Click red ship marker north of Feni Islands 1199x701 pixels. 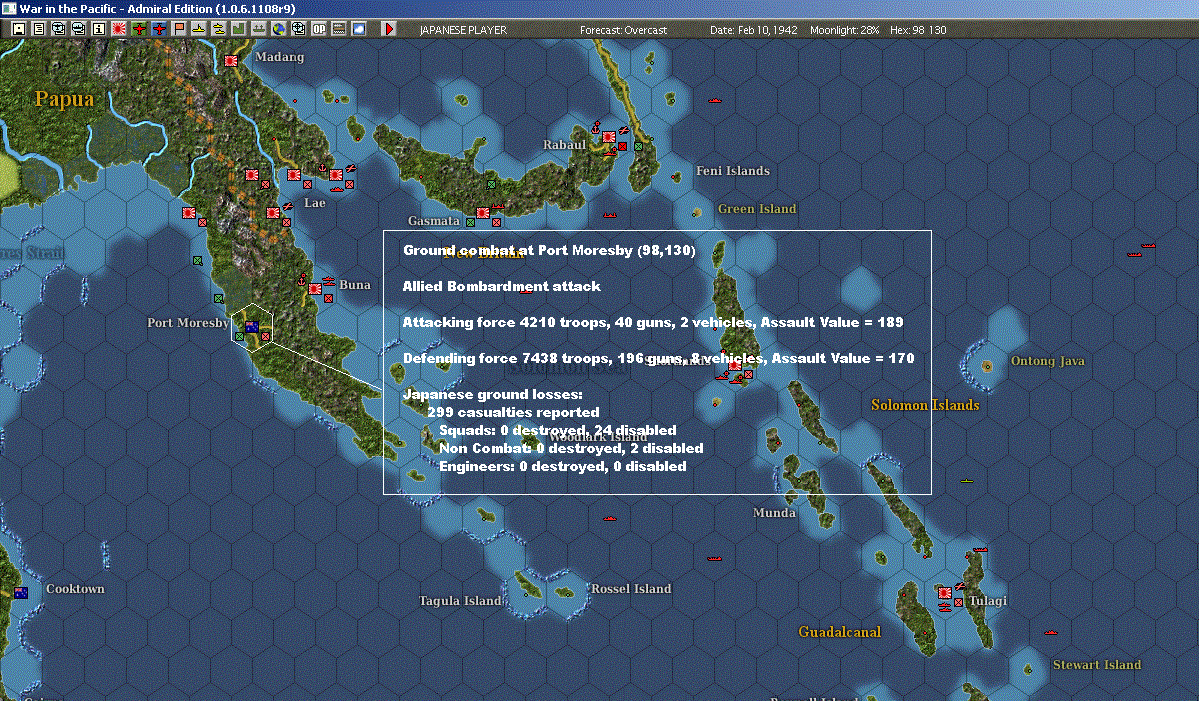click(x=715, y=100)
